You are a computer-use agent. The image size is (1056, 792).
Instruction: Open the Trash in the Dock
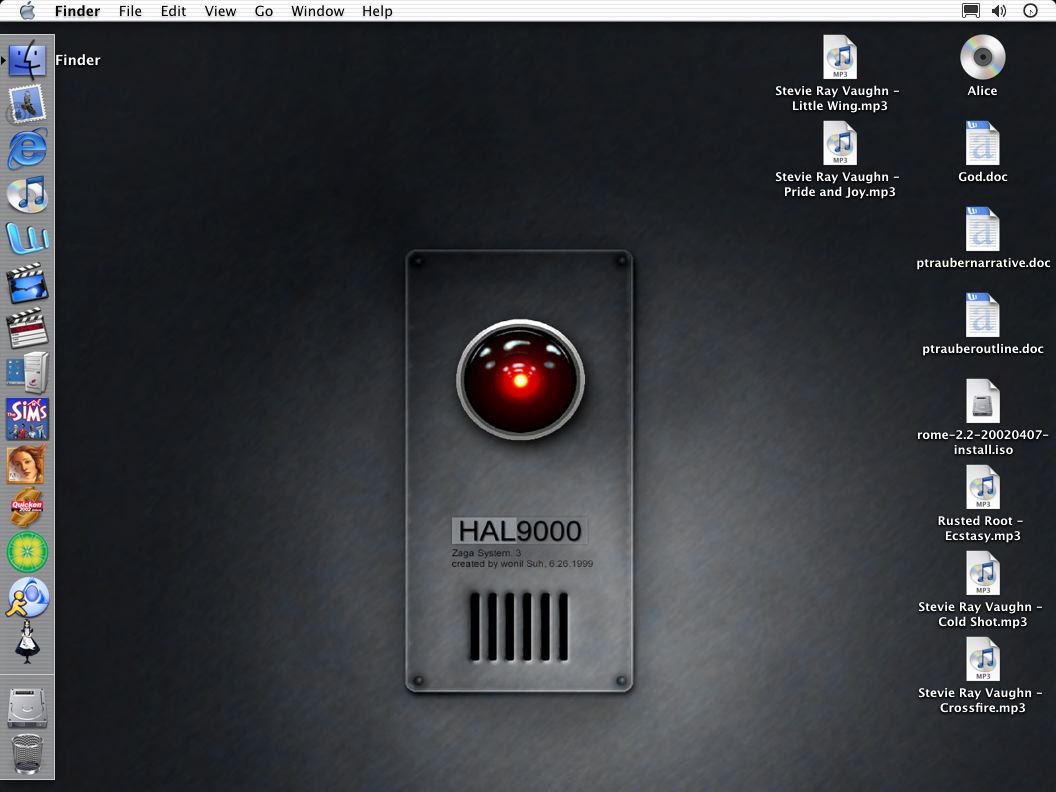[27, 754]
